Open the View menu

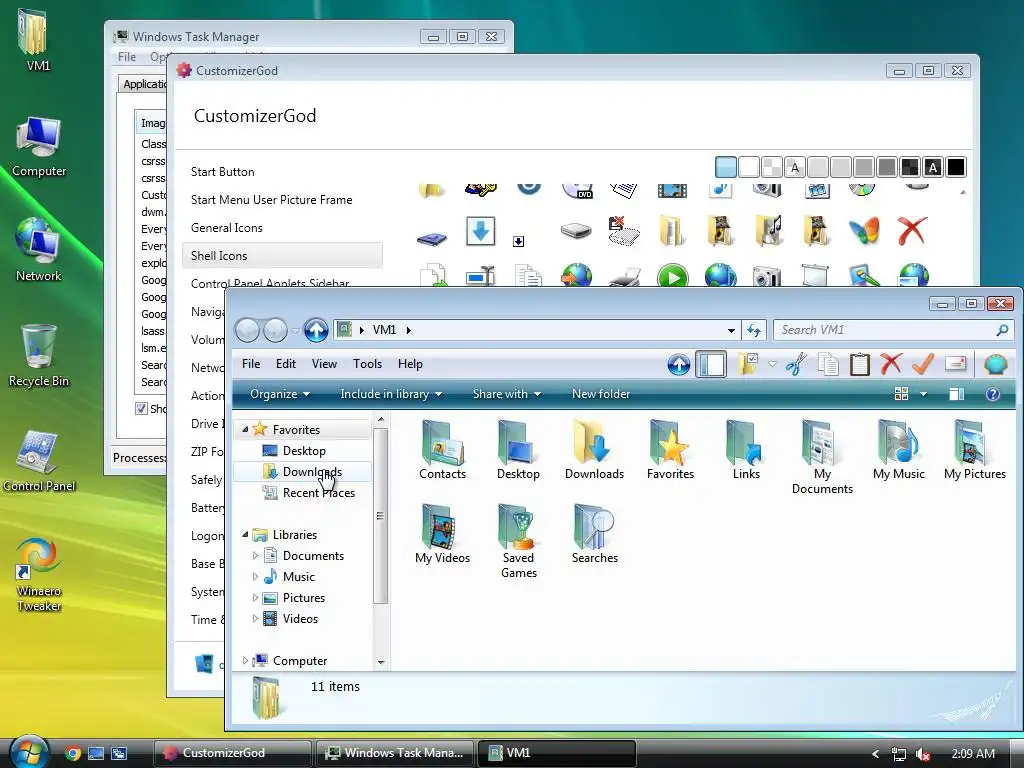[x=324, y=364]
